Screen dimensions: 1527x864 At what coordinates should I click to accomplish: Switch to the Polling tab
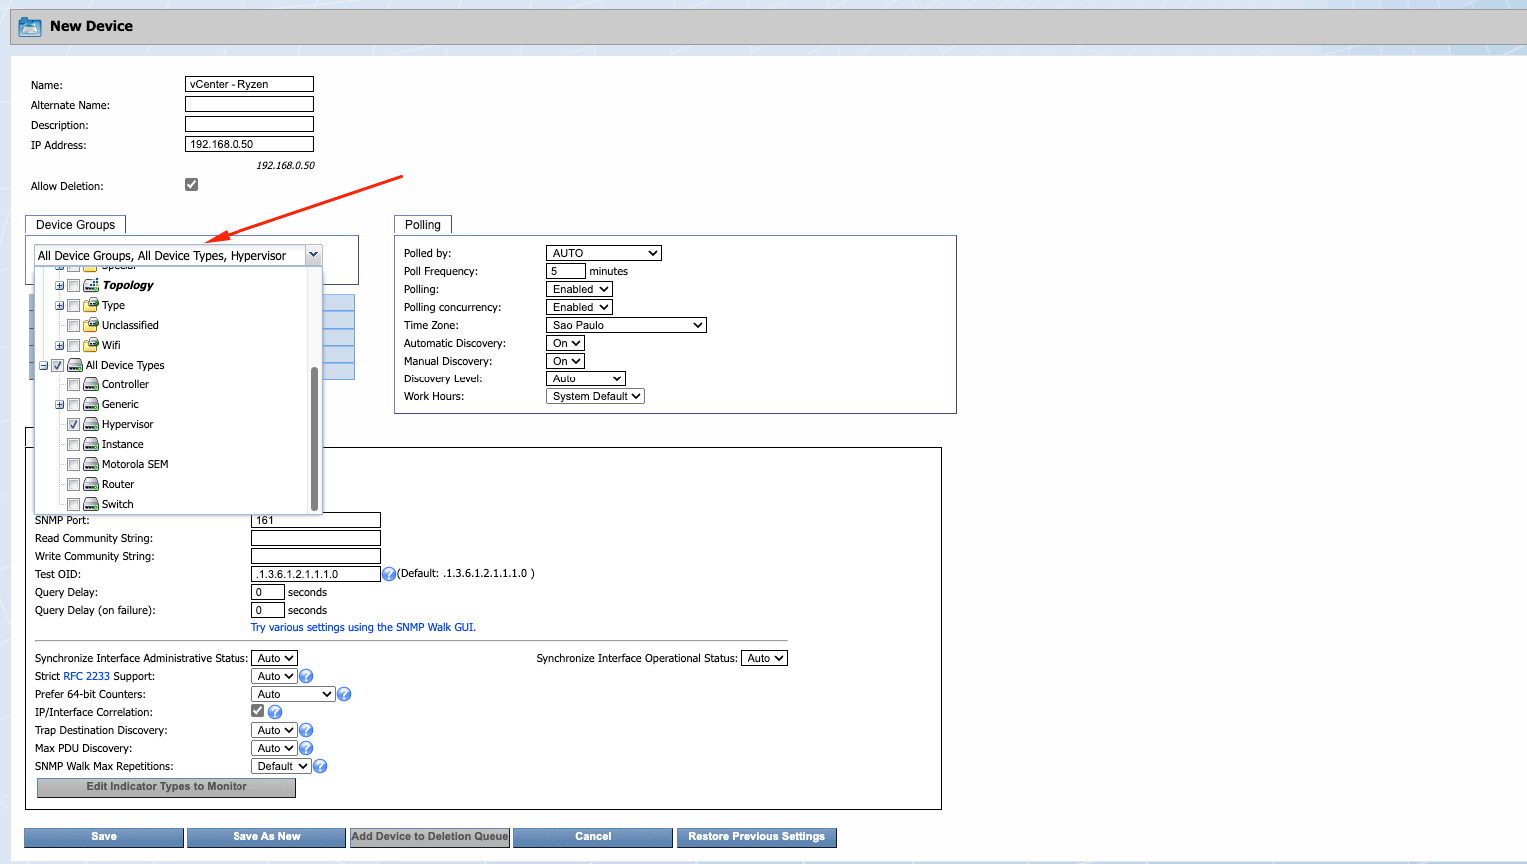pos(422,225)
